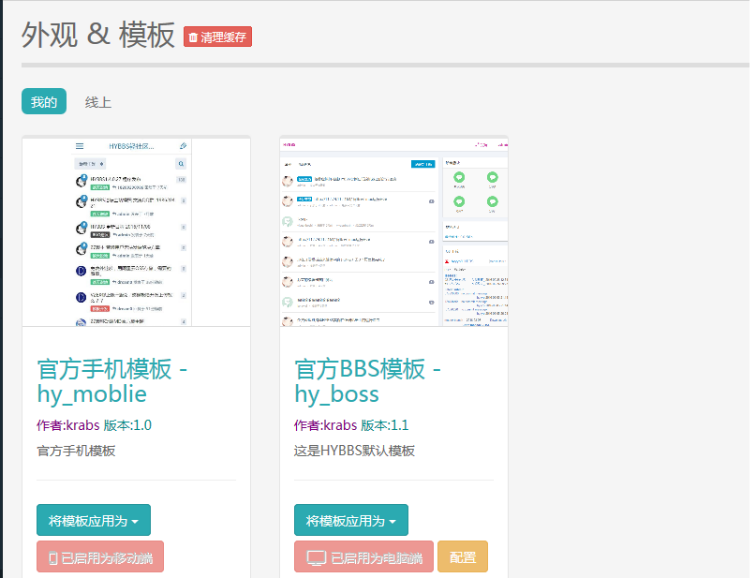Click description 这是HYBBS默认模板
This screenshot has width=750, height=578.
coord(354,451)
